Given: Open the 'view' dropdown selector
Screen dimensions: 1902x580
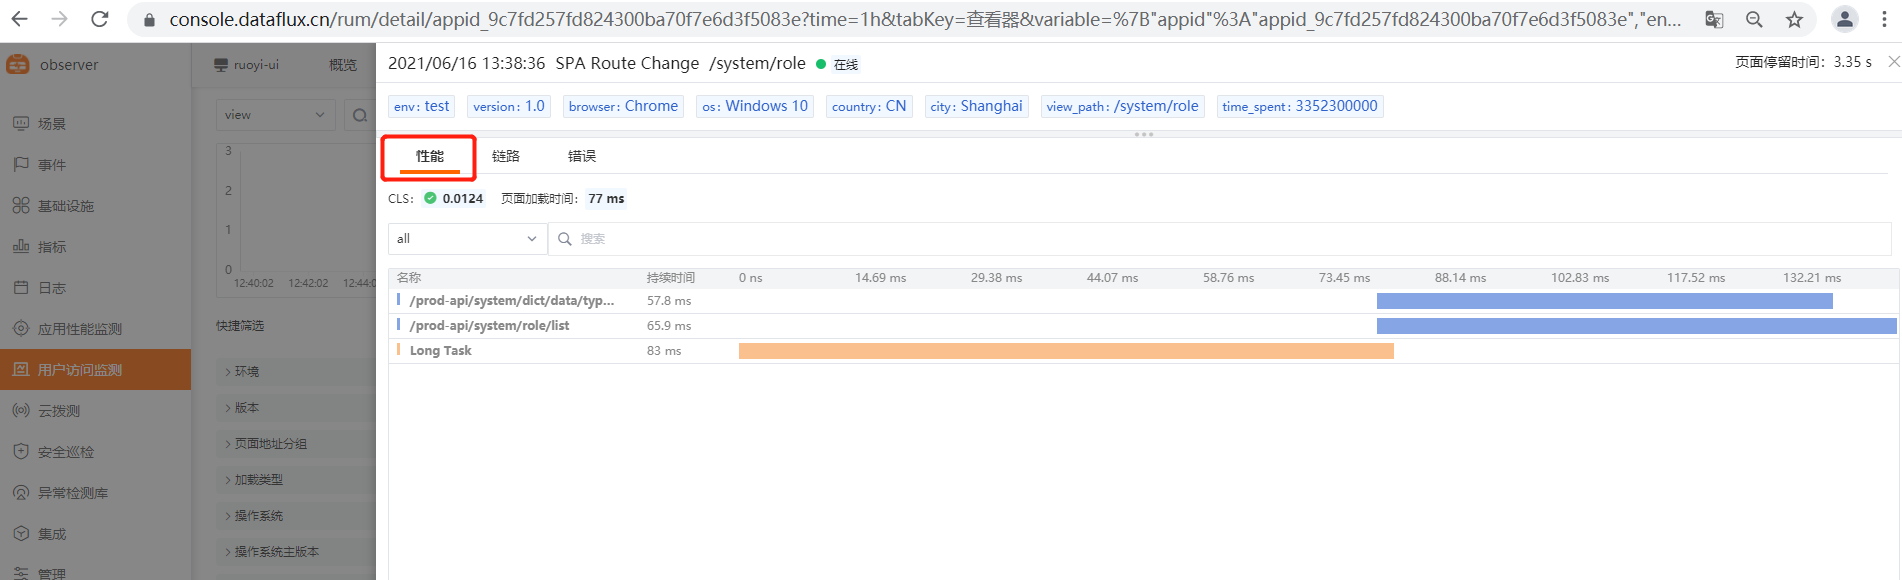Looking at the screenshot, I should pos(275,115).
